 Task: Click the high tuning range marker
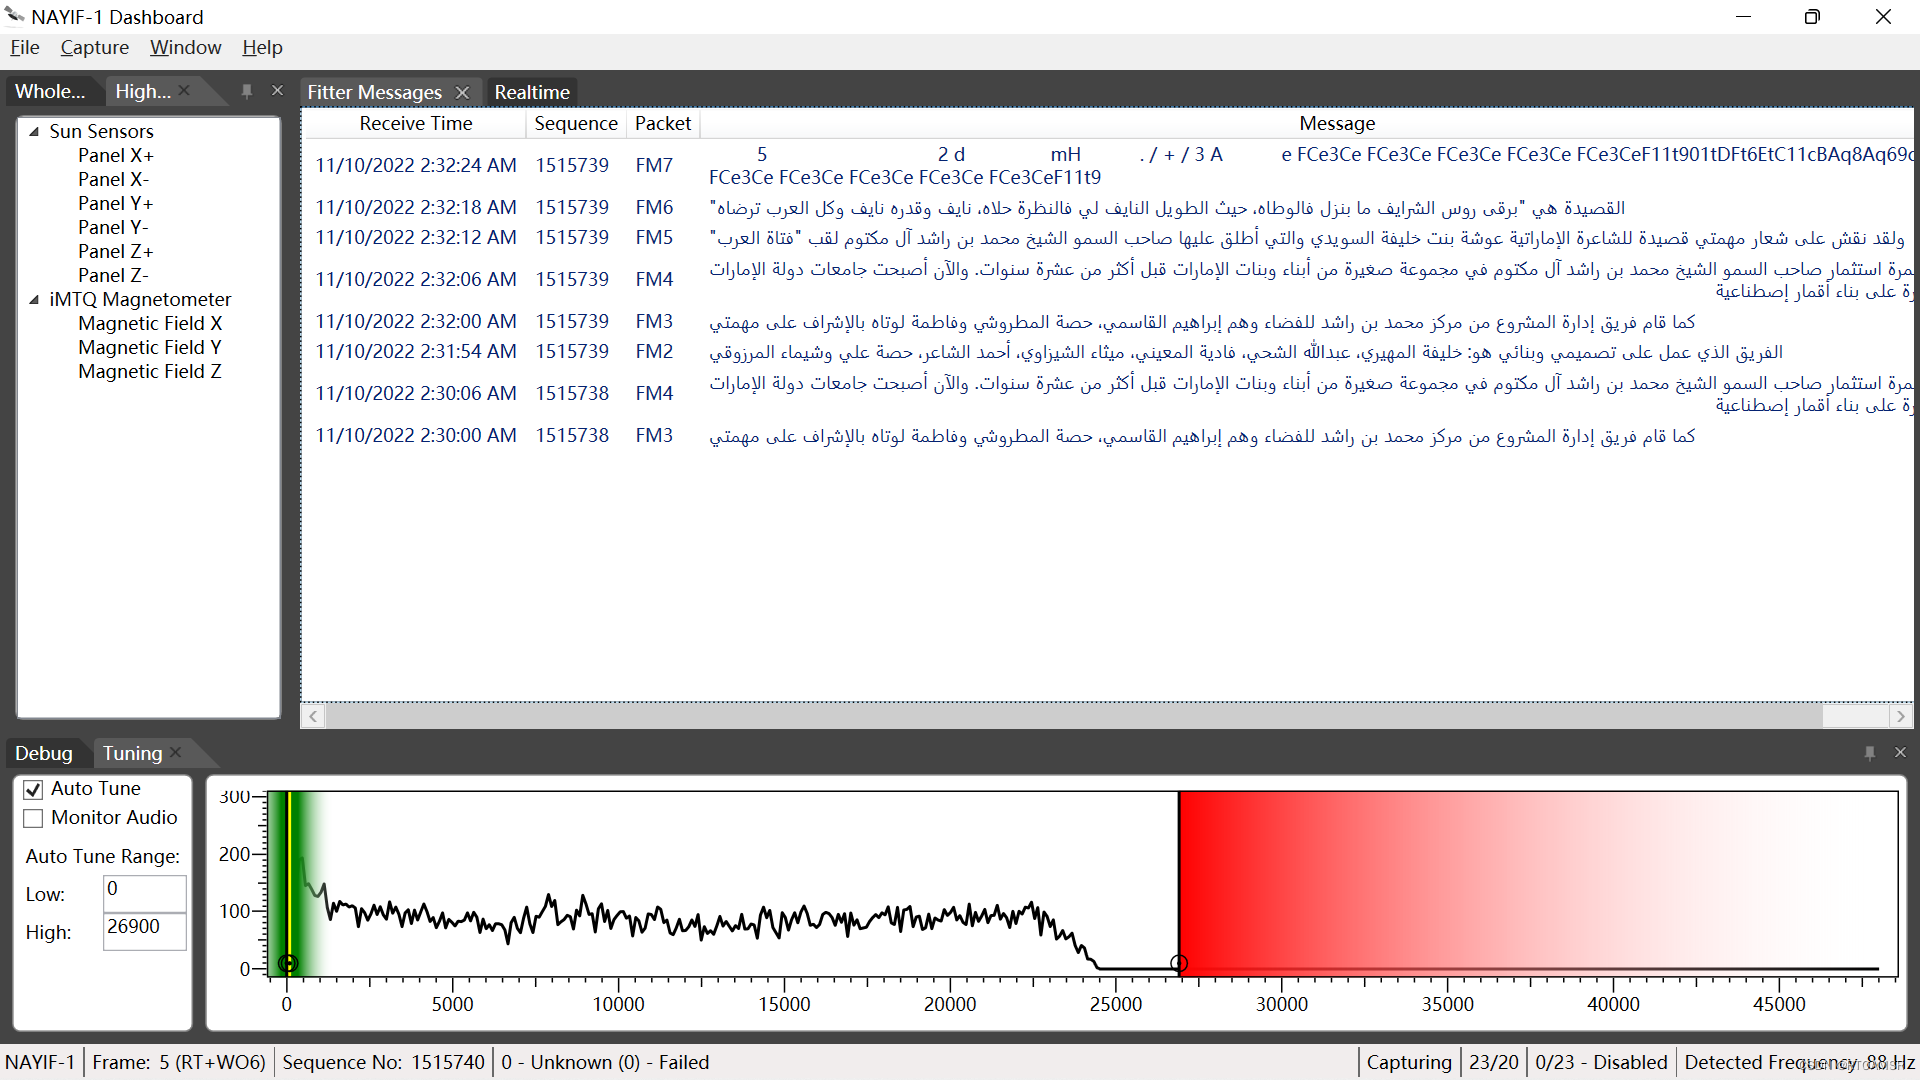click(1179, 963)
